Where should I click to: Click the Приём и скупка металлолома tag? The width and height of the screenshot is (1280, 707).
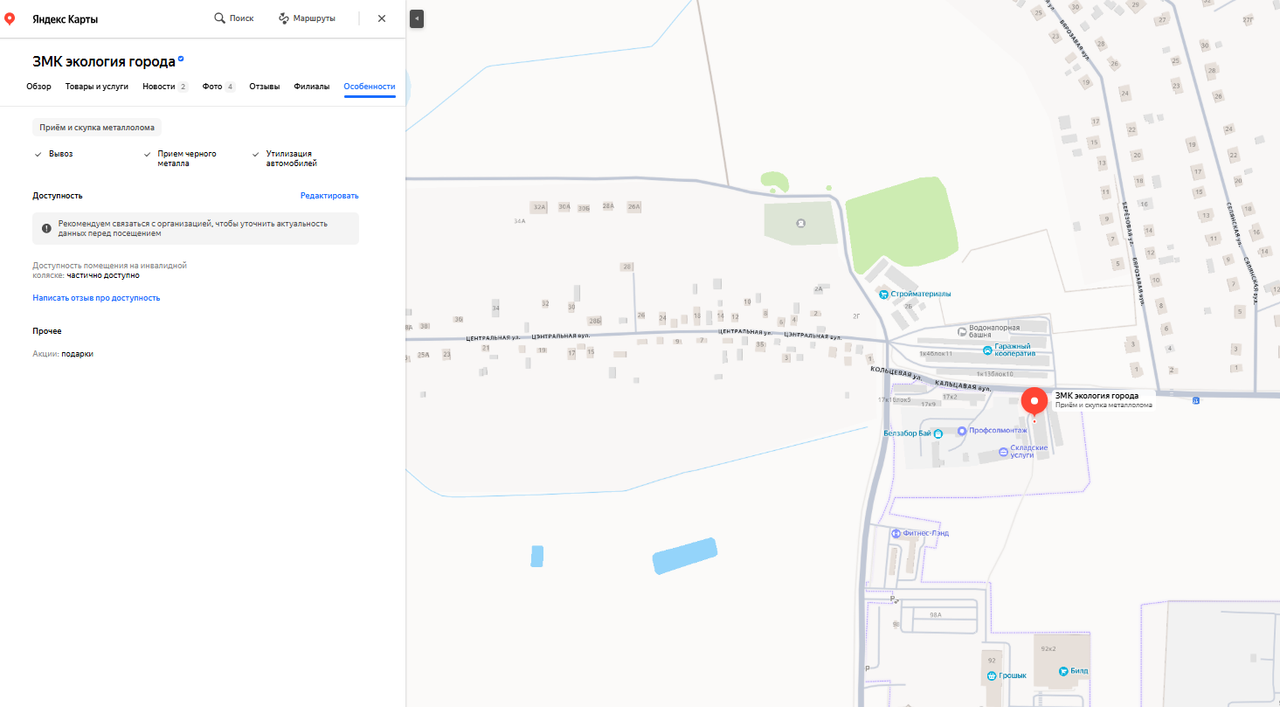pos(97,128)
